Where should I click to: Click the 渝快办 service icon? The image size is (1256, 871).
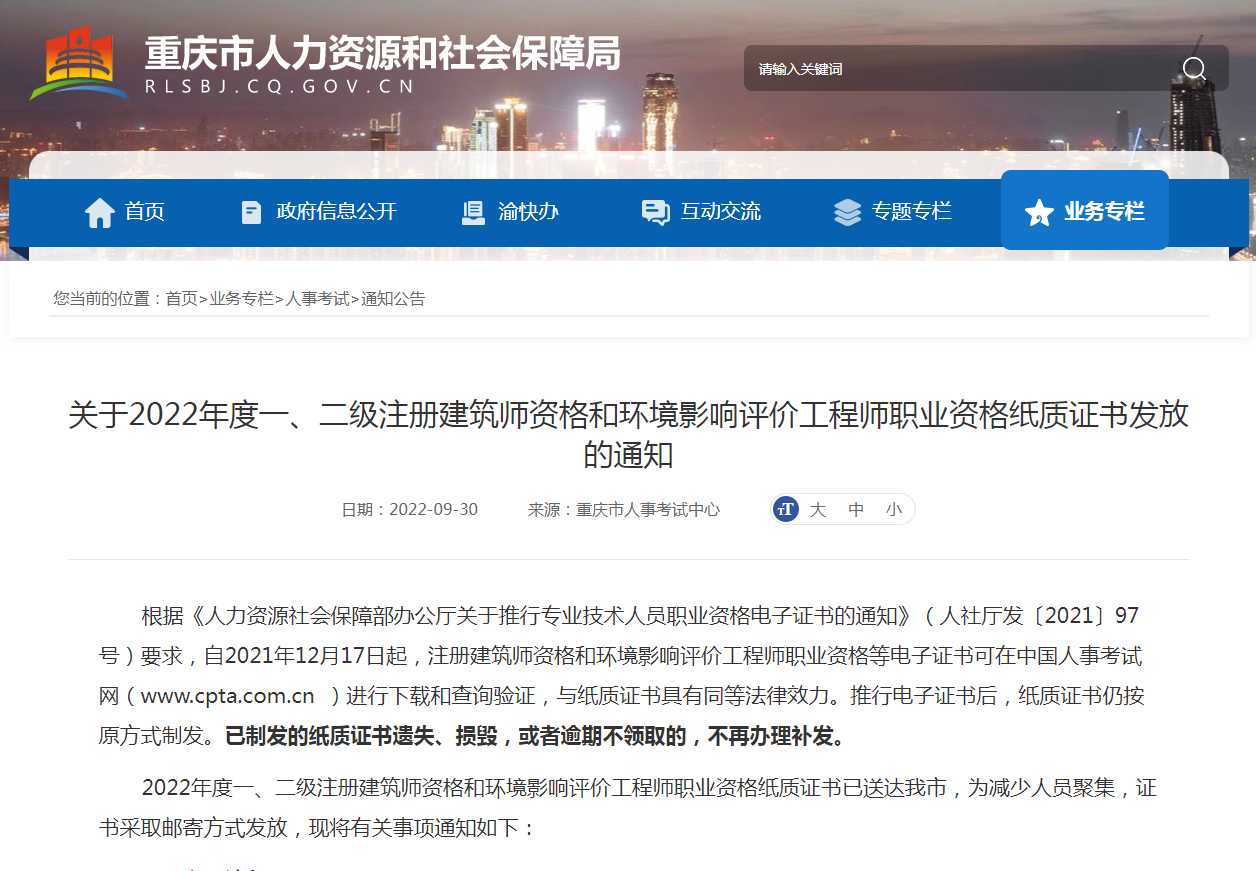tap(473, 212)
